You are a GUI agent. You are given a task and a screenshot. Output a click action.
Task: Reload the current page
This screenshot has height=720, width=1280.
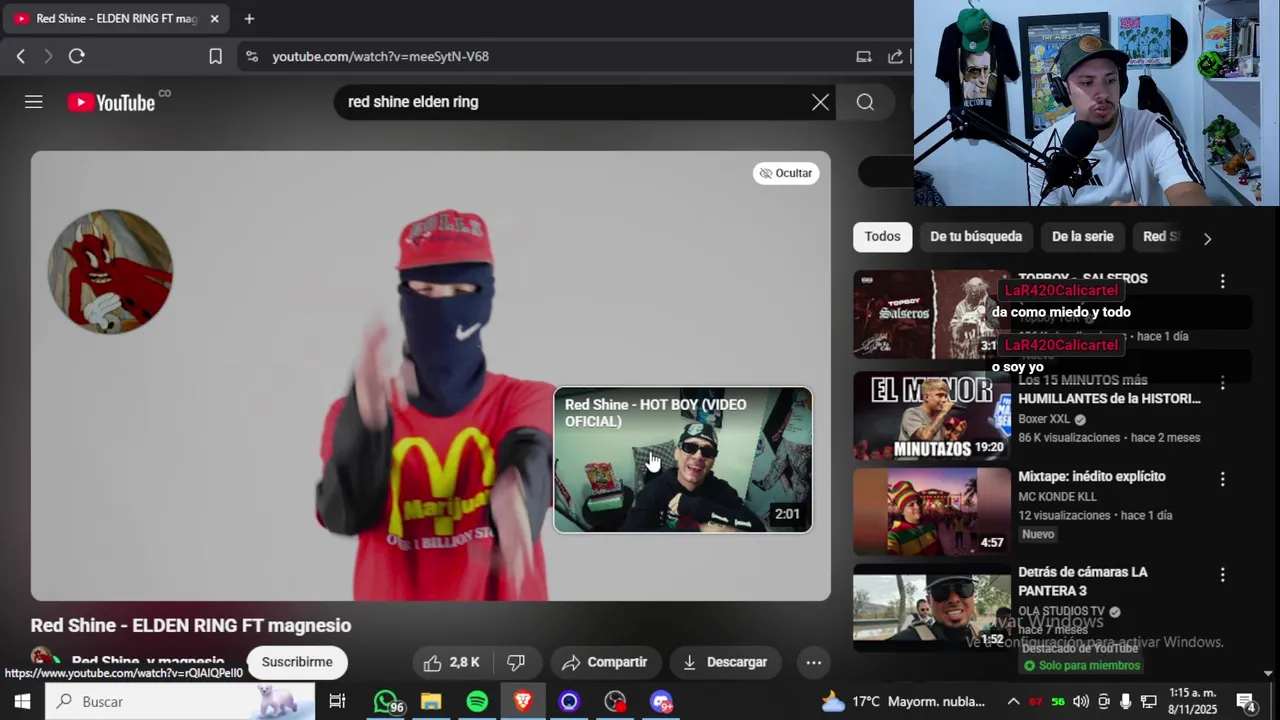point(76,56)
